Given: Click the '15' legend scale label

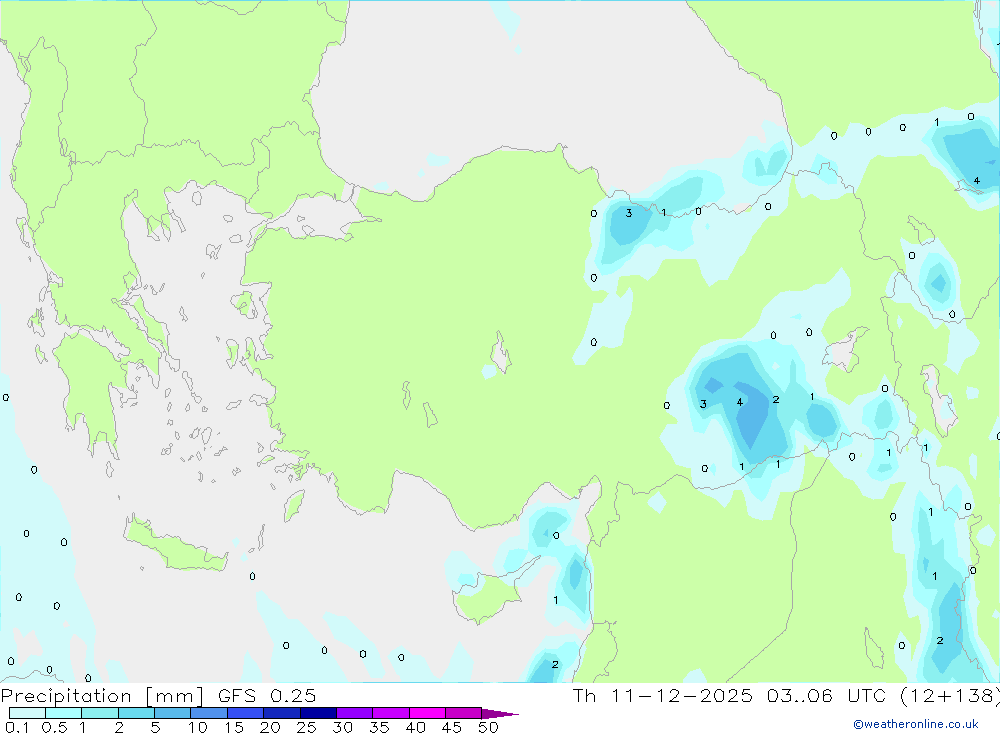Looking at the screenshot, I should 233,727.
